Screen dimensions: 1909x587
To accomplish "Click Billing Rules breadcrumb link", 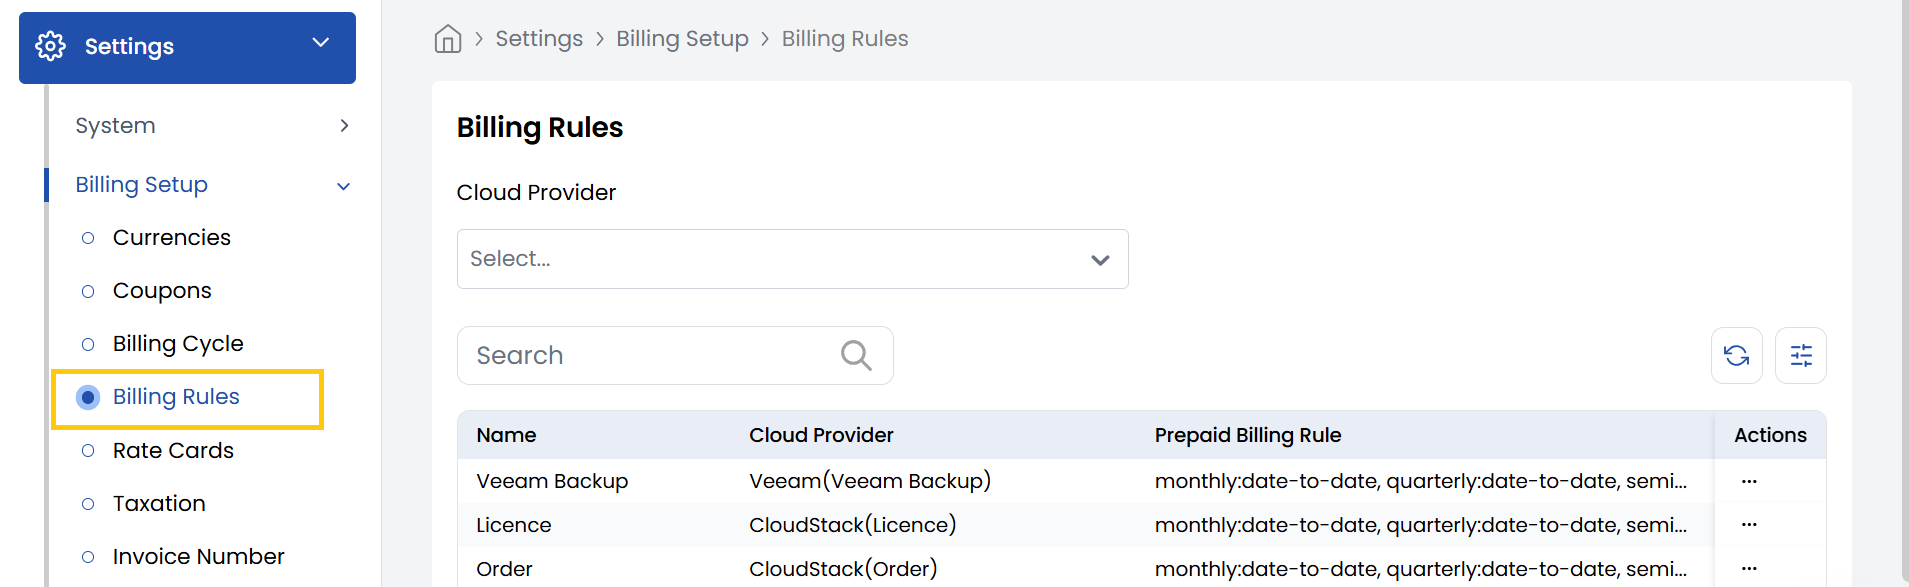I will [x=845, y=39].
